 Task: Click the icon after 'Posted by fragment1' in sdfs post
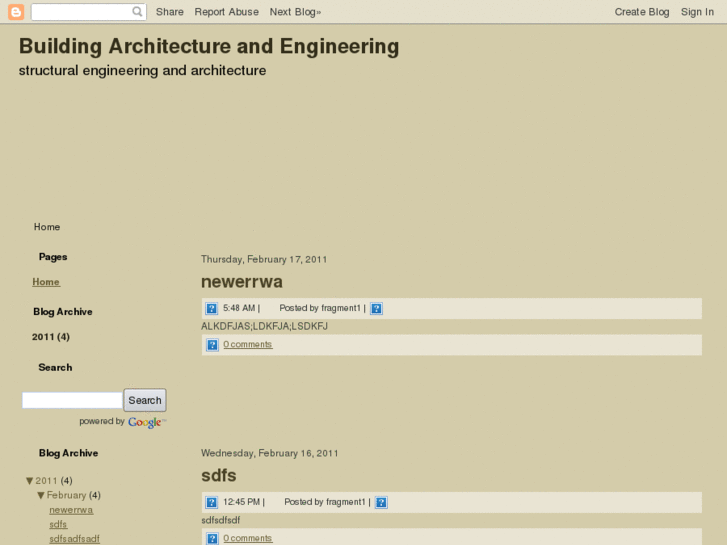click(x=381, y=502)
